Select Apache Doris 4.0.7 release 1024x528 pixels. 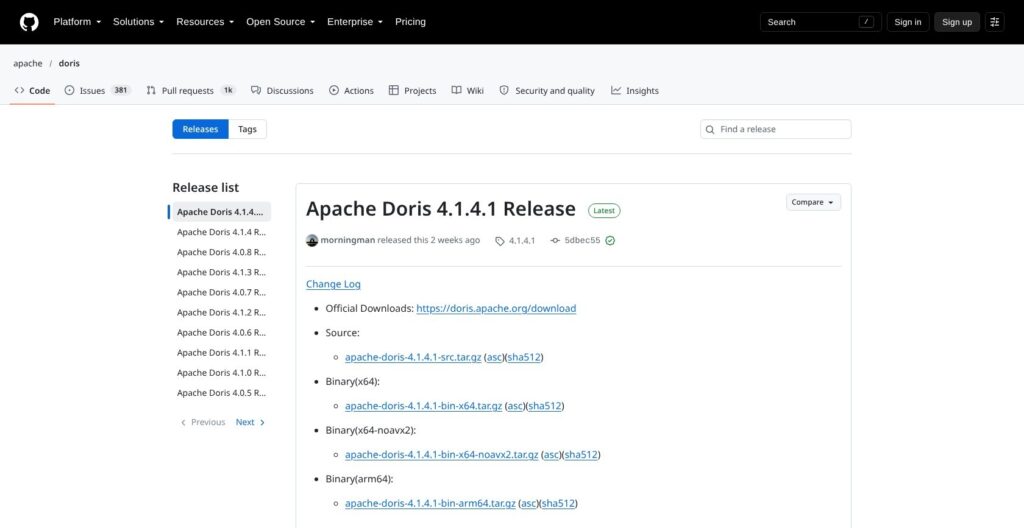pyautogui.click(x=221, y=292)
